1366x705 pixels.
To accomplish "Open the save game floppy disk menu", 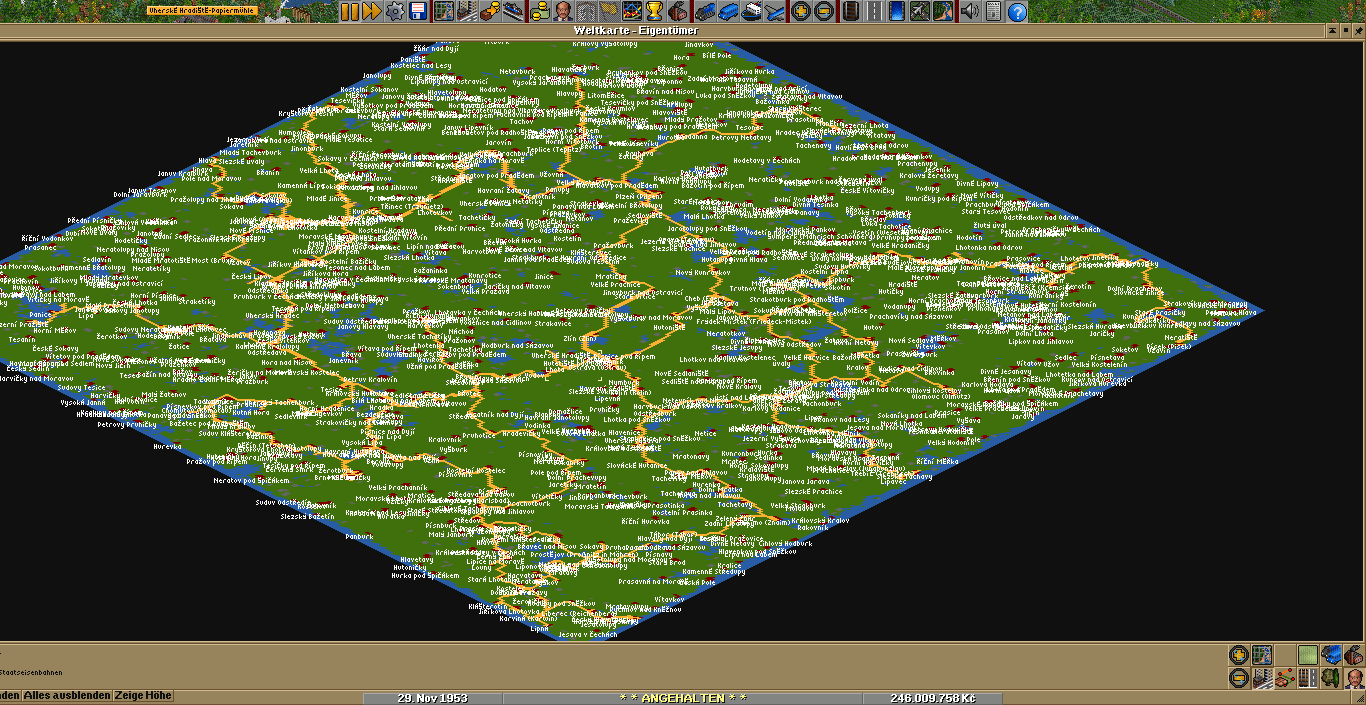I will click(417, 11).
